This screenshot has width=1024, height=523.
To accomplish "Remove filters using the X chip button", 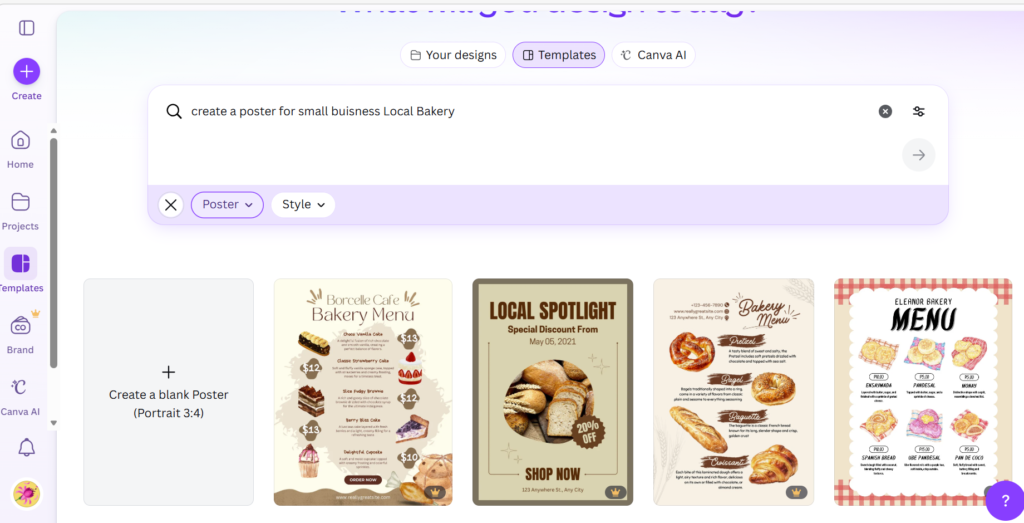I will 171,205.
